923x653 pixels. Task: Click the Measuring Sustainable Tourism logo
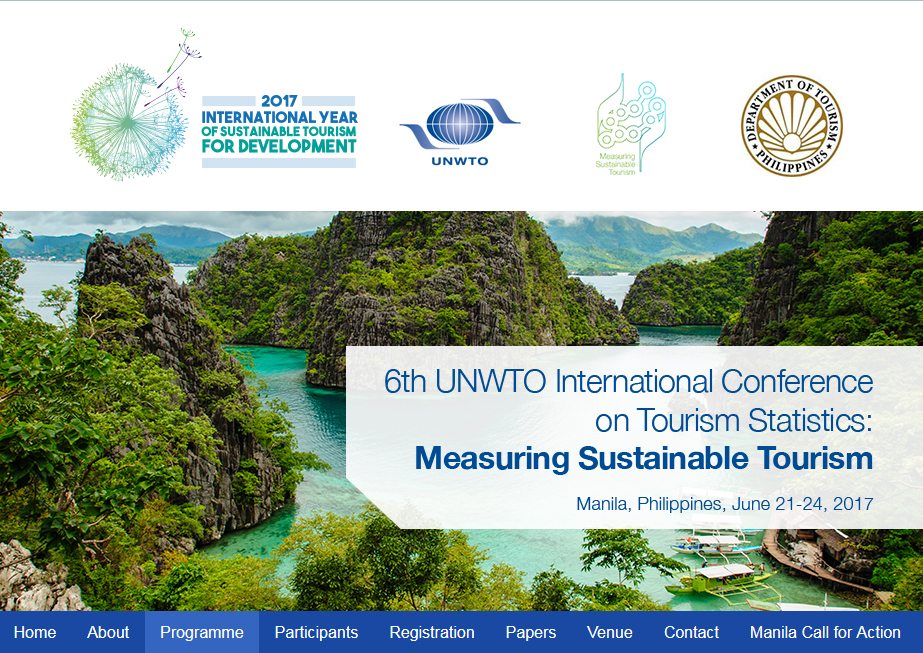coord(630,124)
